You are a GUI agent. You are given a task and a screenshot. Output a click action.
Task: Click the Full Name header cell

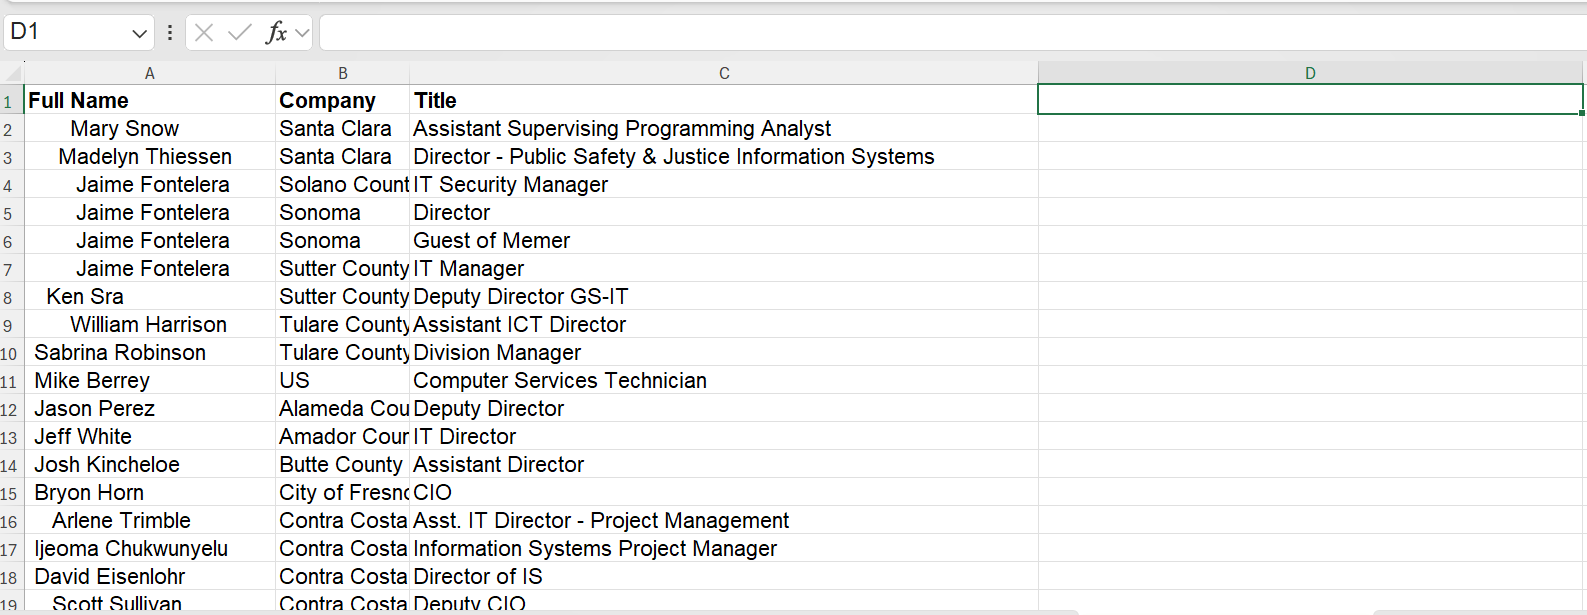pyautogui.click(x=150, y=101)
